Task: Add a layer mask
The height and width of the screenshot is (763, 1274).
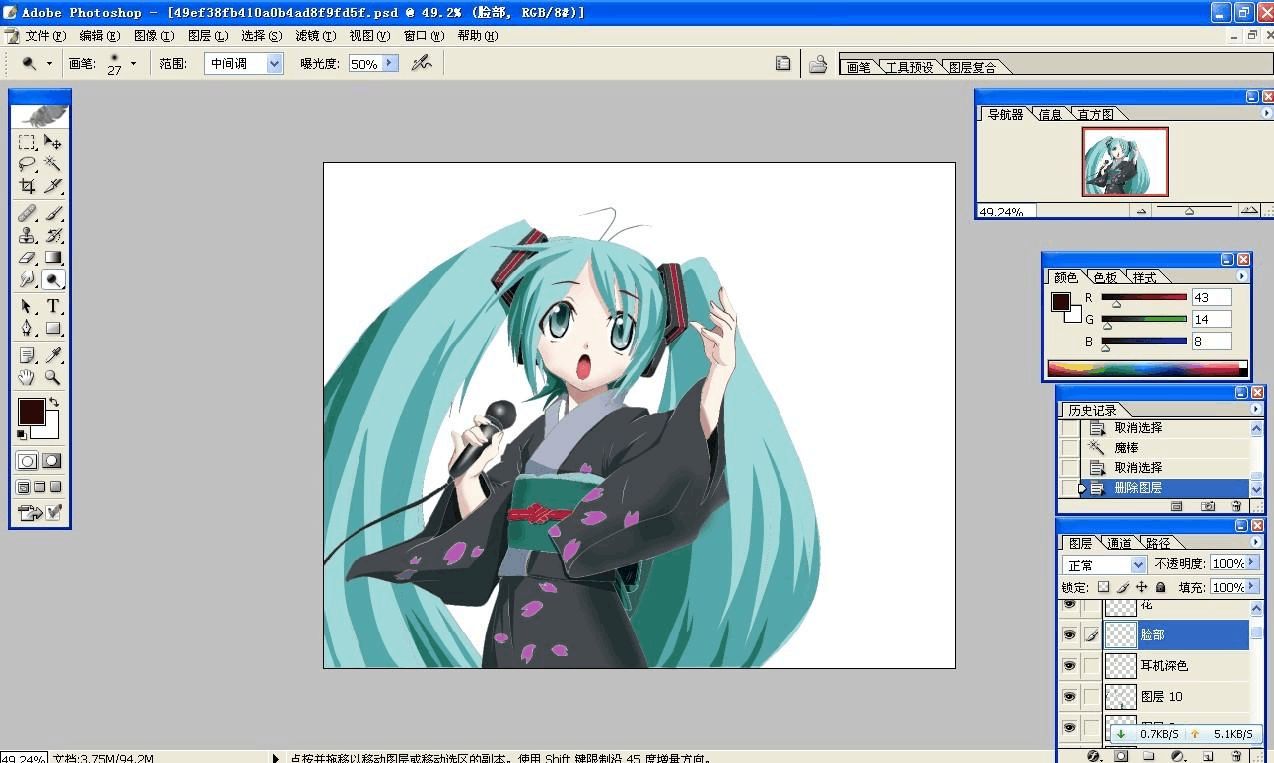Action: [1121, 756]
